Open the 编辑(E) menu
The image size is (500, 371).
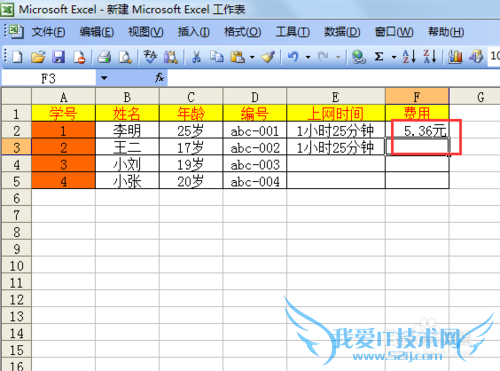click(97, 32)
